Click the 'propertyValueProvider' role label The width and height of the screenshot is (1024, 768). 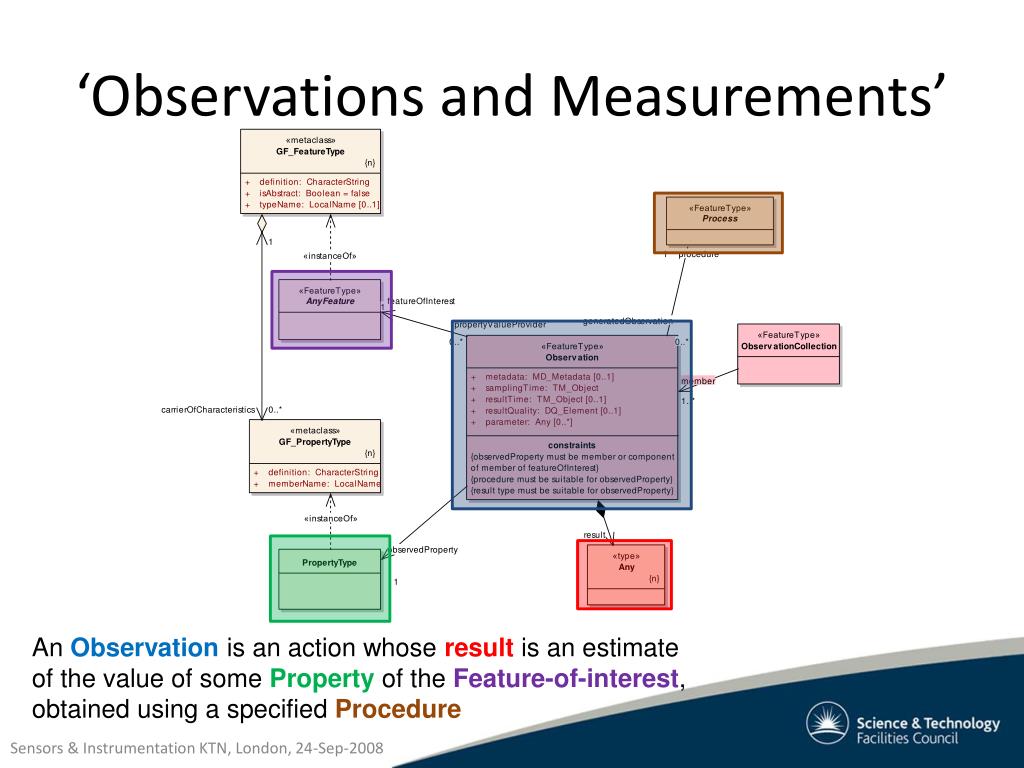[x=500, y=325]
